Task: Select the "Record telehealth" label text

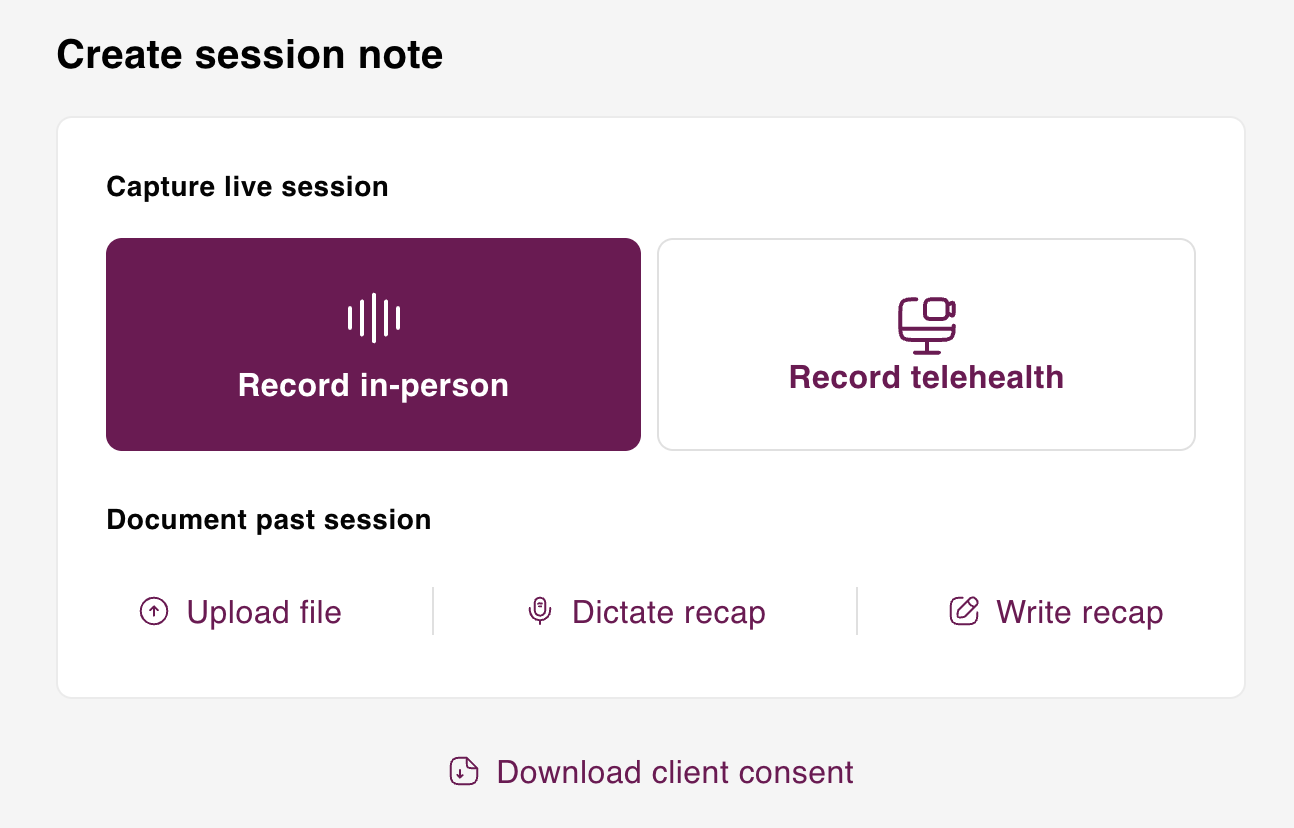Action: coord(926,378)
